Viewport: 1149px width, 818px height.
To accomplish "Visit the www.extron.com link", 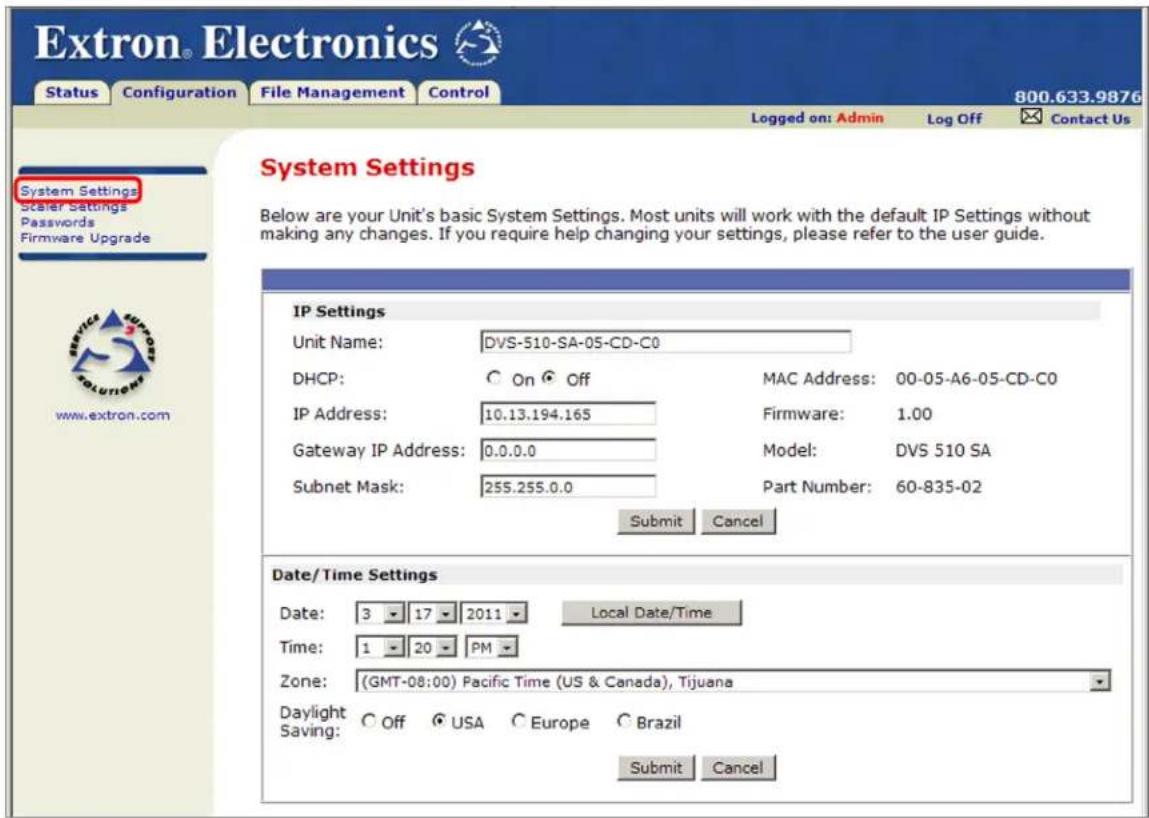I will (x=113, y=415).
